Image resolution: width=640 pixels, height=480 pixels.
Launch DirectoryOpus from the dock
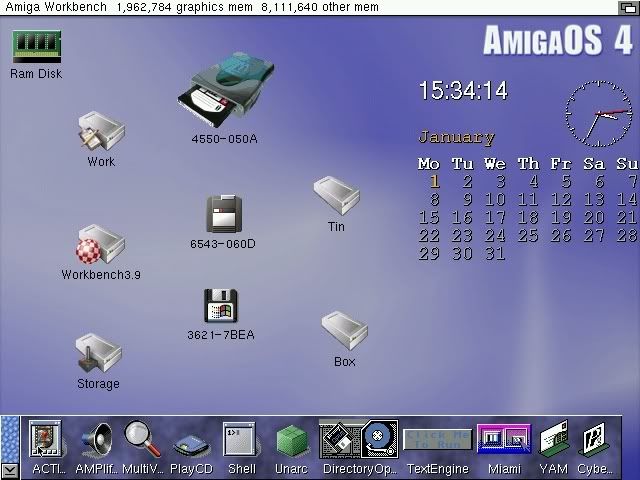[x=359, y=439]
